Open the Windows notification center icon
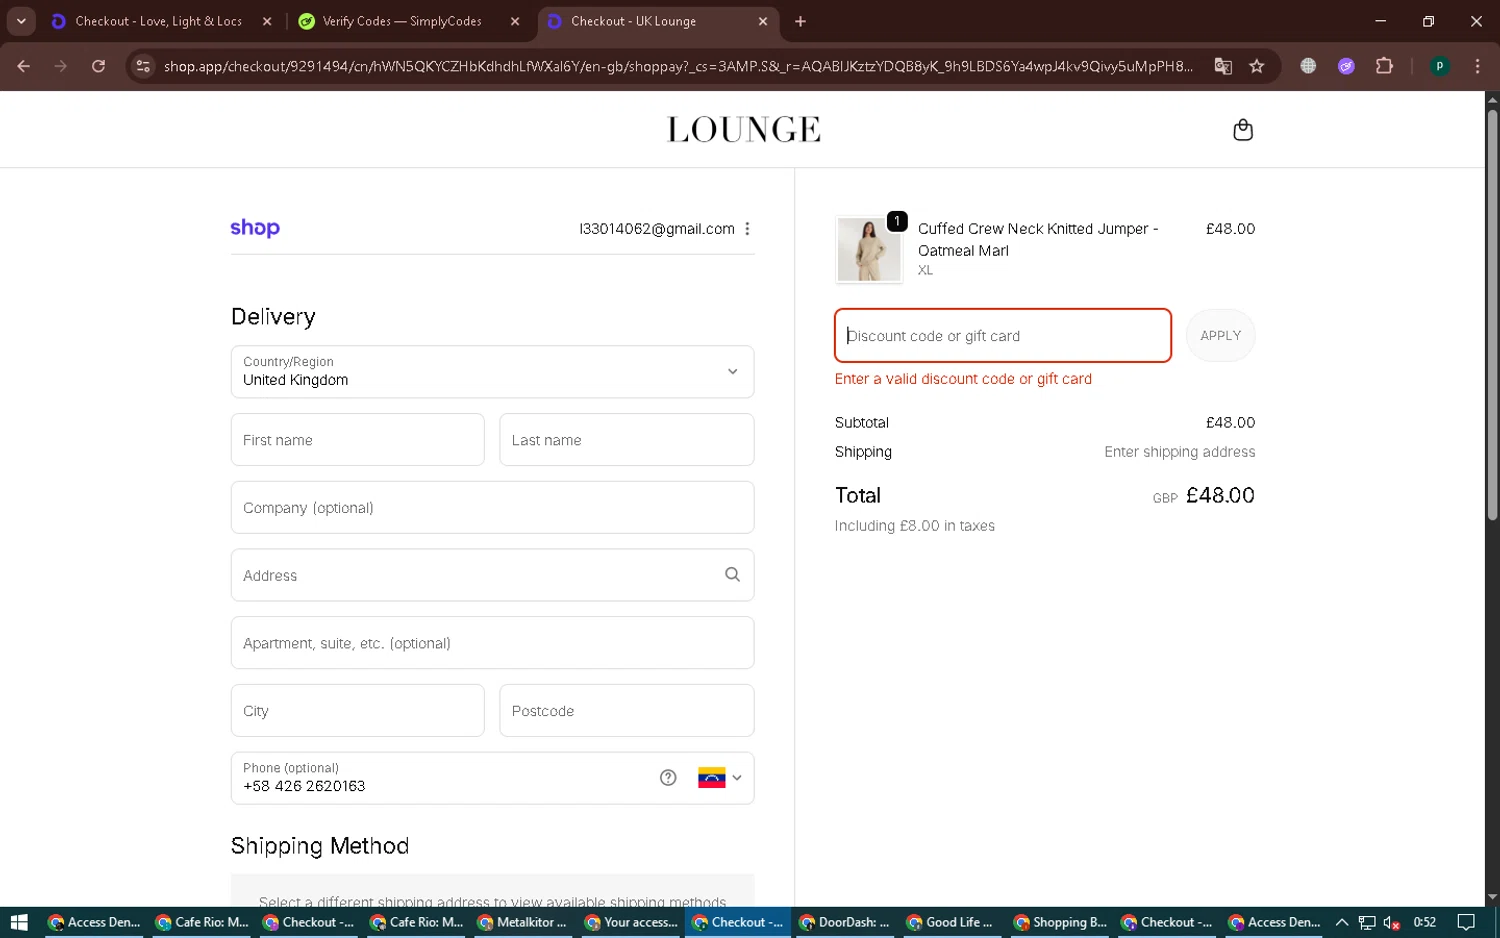Viewport: 1500px width, 938px height. (x=1466, y=922)
